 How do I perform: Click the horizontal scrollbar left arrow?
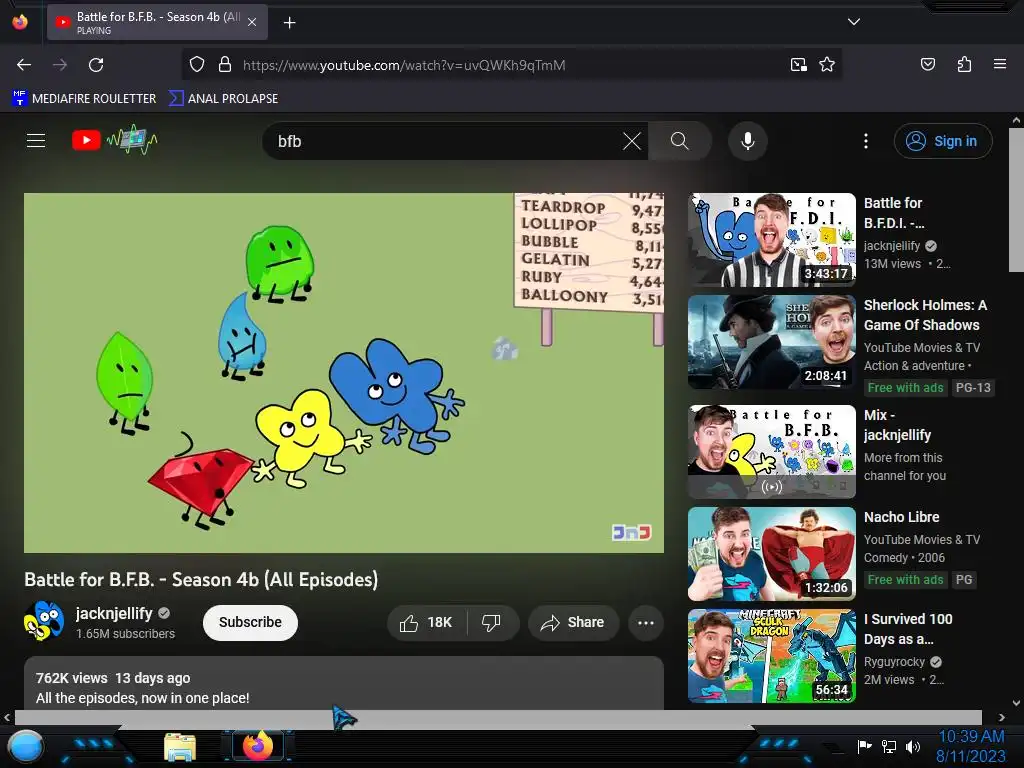7,717
